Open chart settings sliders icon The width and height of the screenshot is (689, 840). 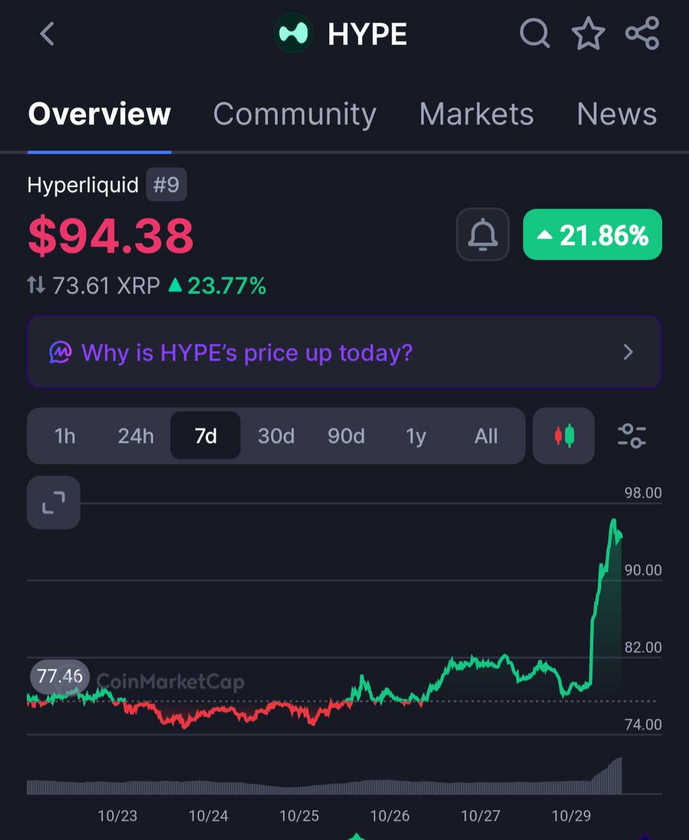pos(632,436)
